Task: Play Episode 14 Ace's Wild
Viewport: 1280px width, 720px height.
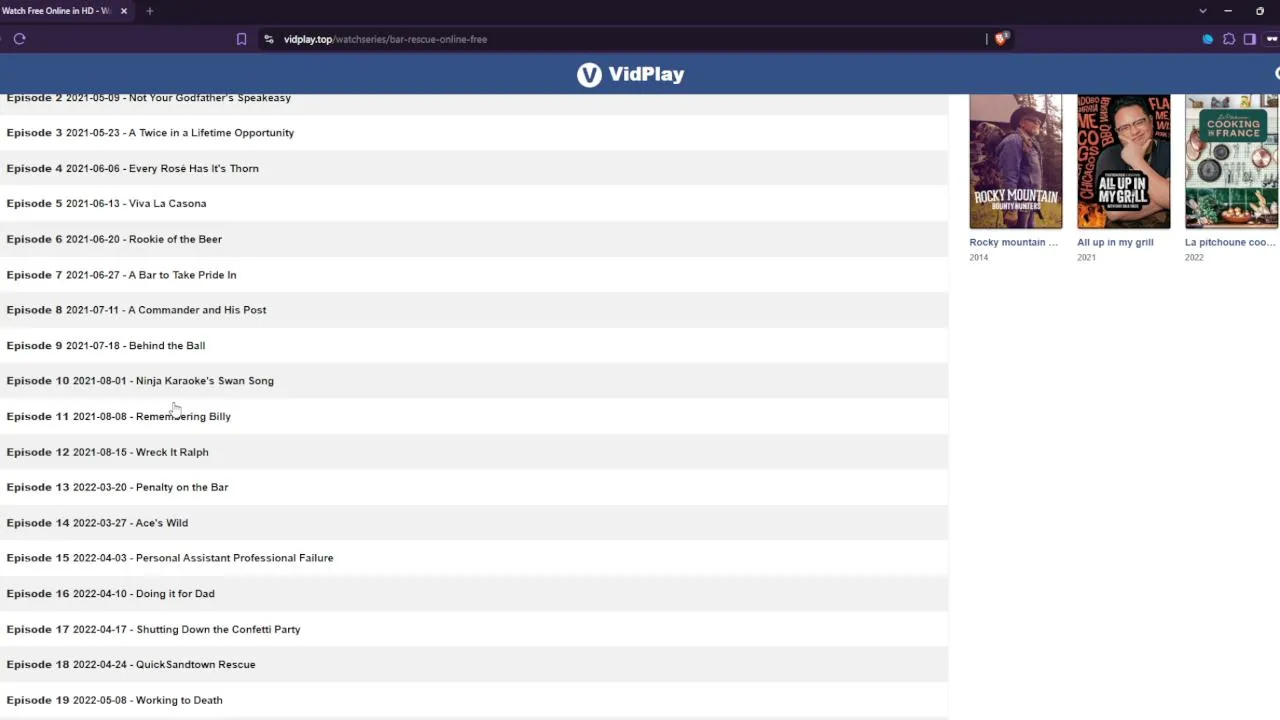Action: coord(474,523)
